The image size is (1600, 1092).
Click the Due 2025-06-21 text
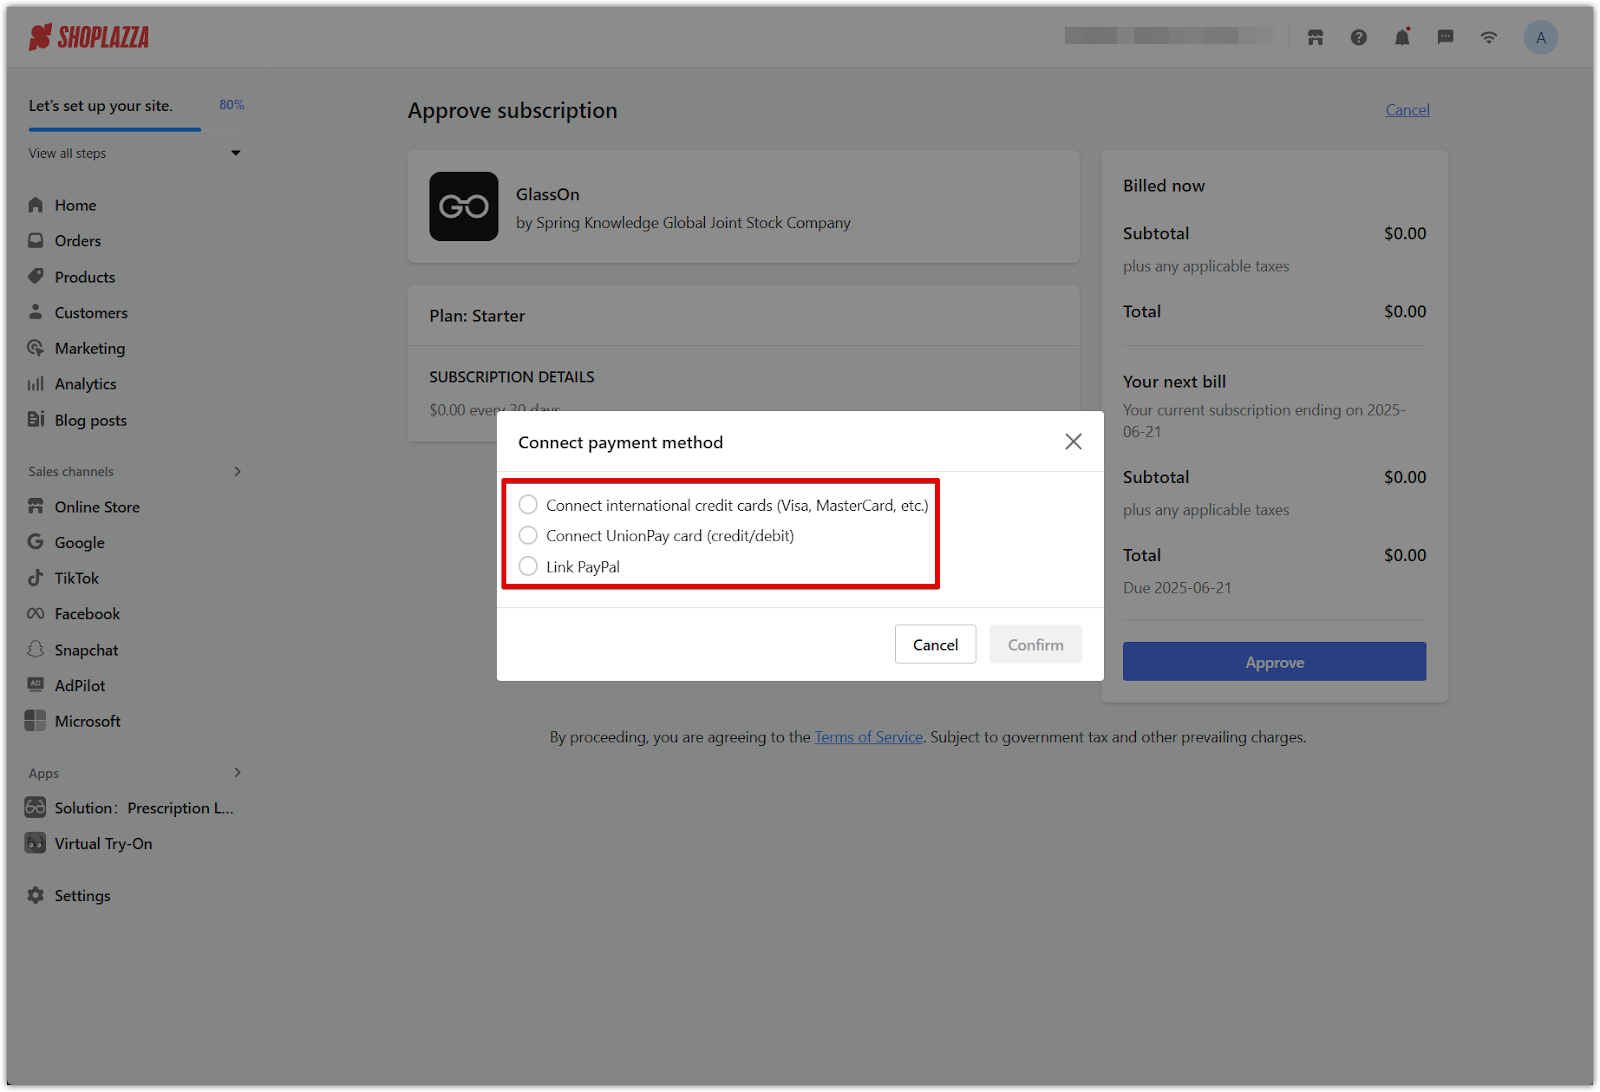coord(1177,588)
